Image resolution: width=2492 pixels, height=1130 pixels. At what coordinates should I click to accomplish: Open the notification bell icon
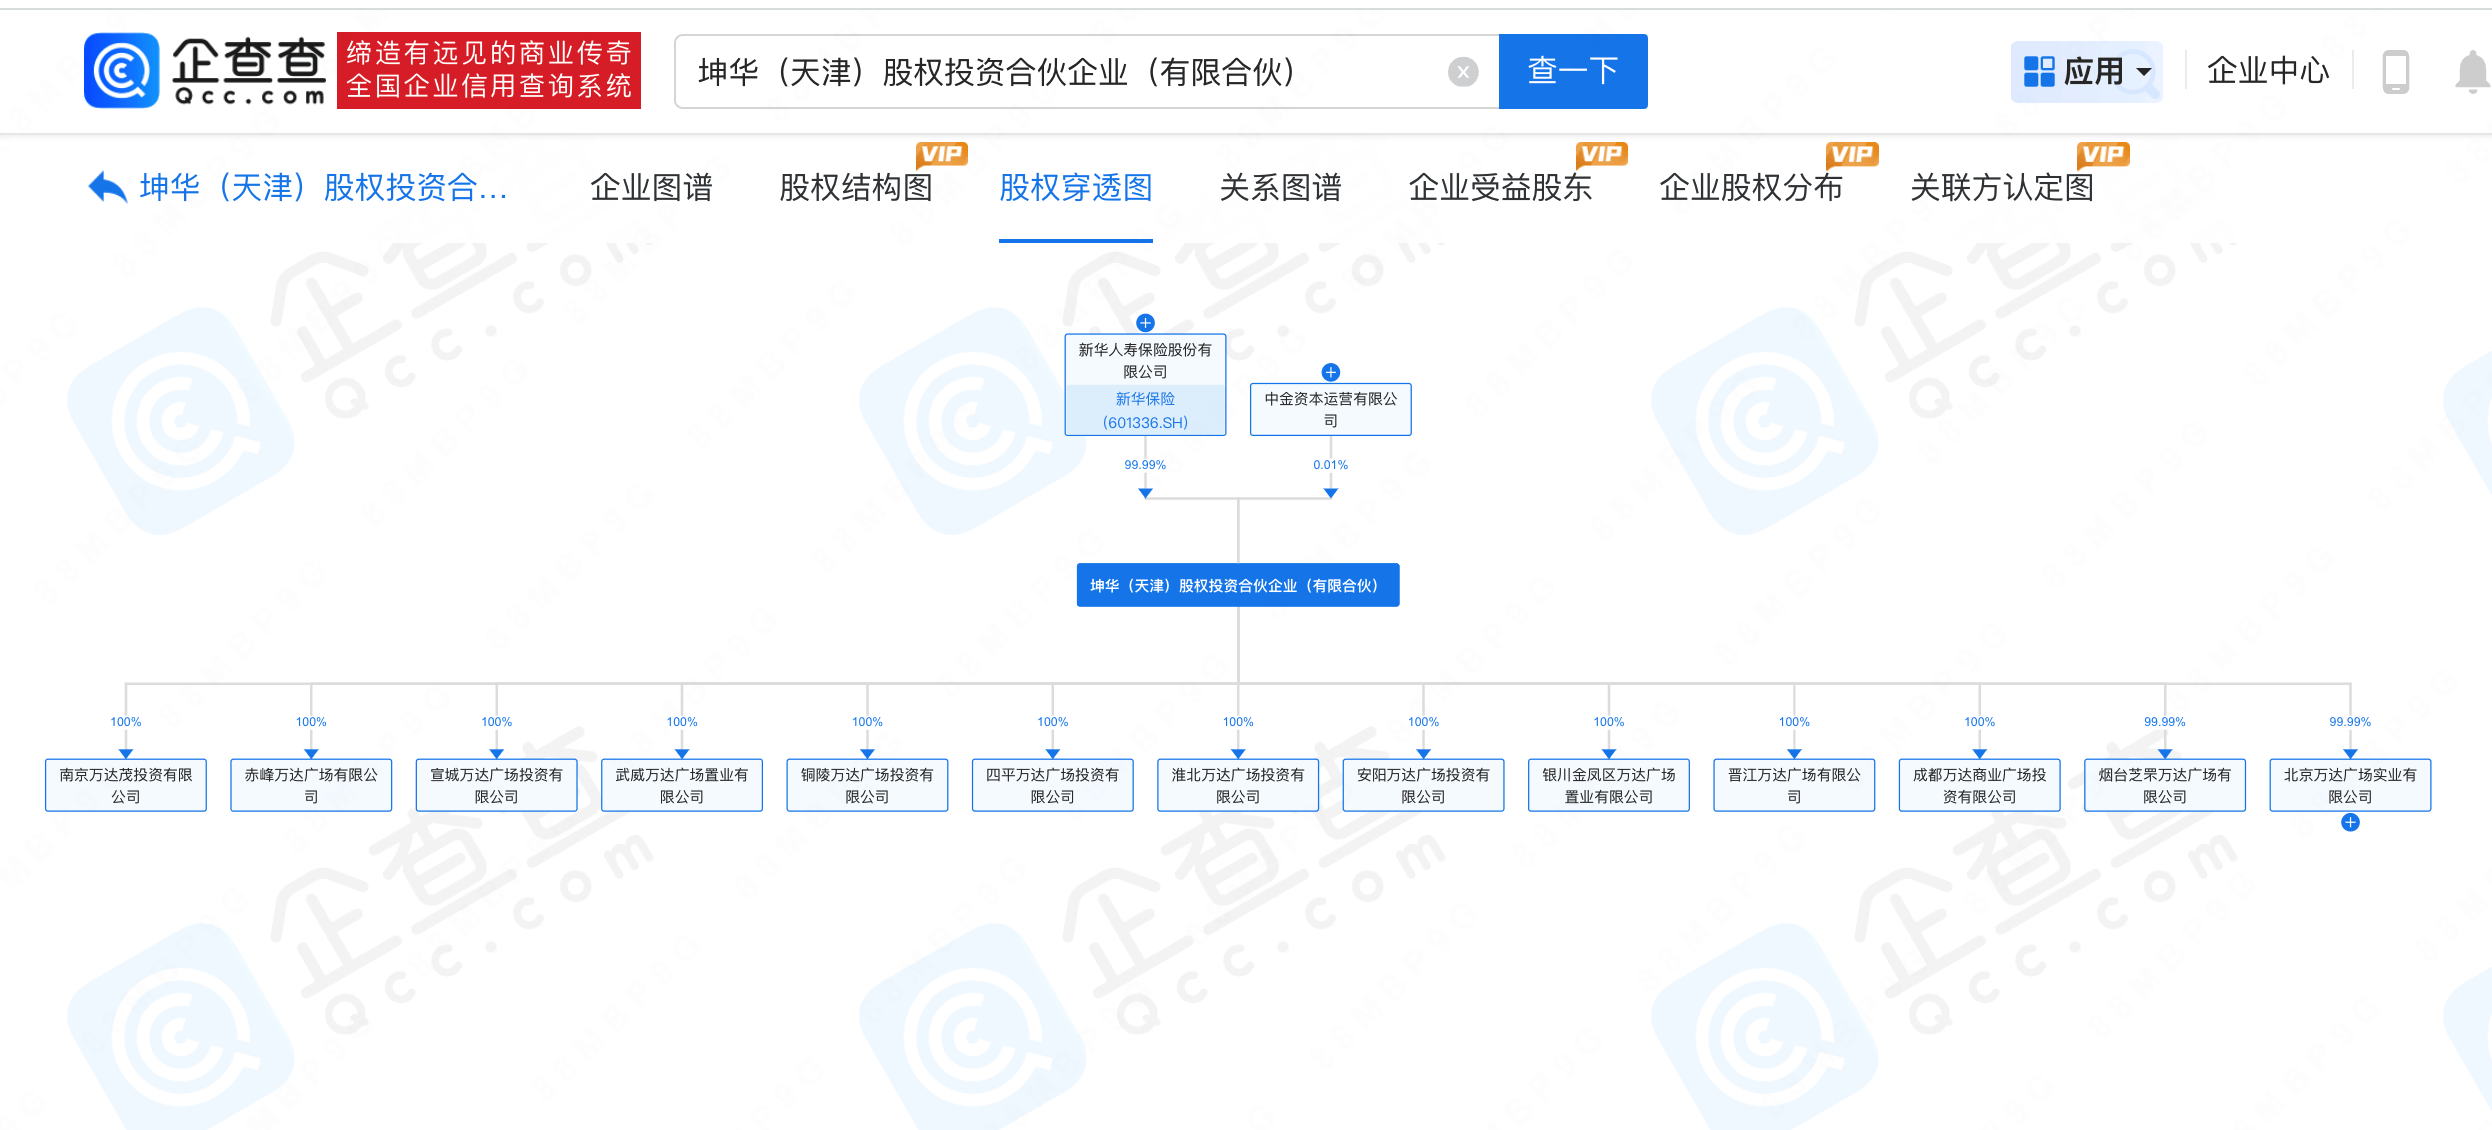(2471, 72)
